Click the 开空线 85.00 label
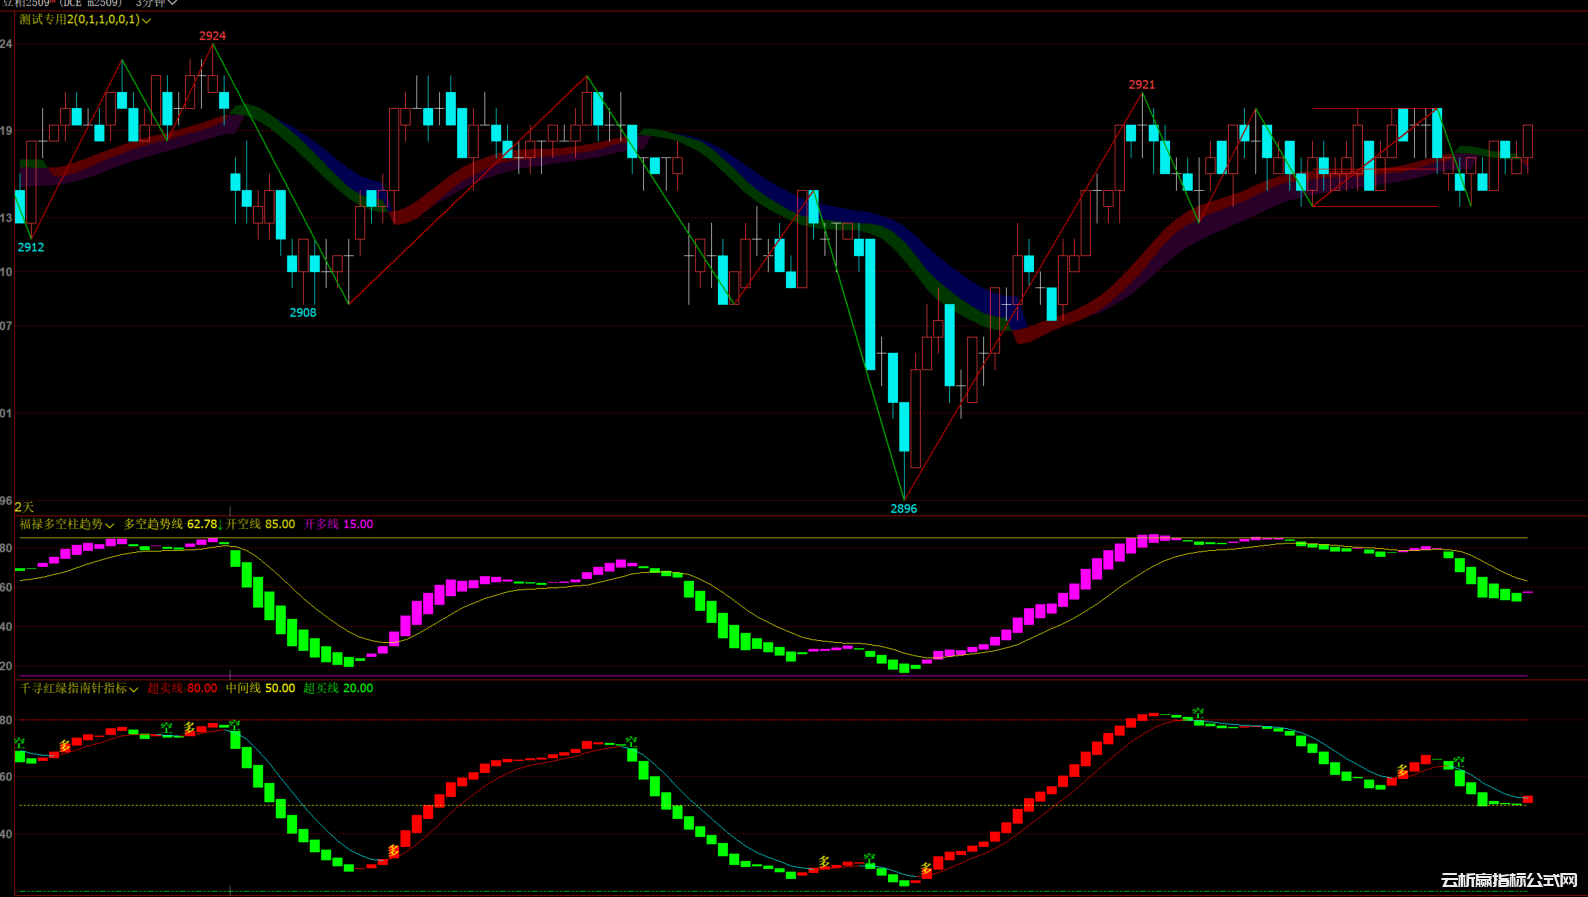The height and width of the screenshot is (897, 1588). click(x=260, y=525)
